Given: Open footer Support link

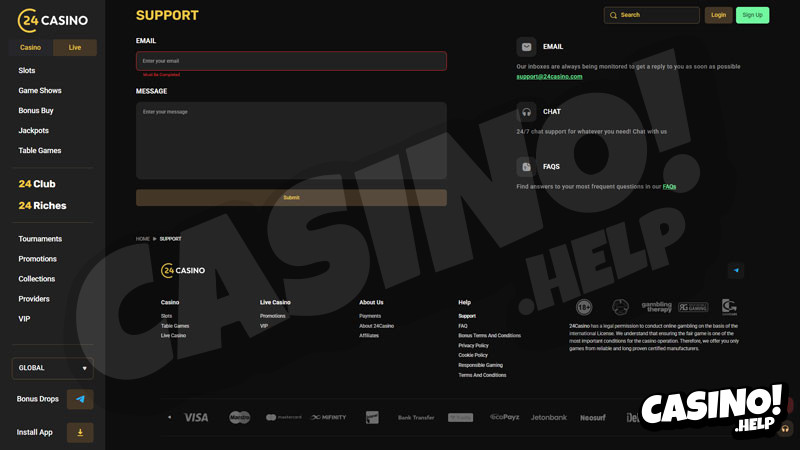Looking at the screenshot, I should point(467,316).
